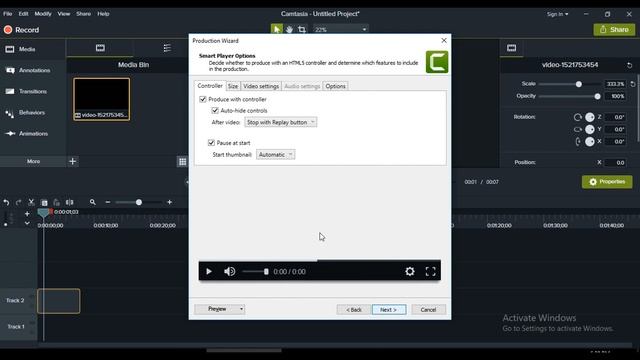Open preview player settings gear
The width and height of the screenshot is (640, 360).
(410, 271)
